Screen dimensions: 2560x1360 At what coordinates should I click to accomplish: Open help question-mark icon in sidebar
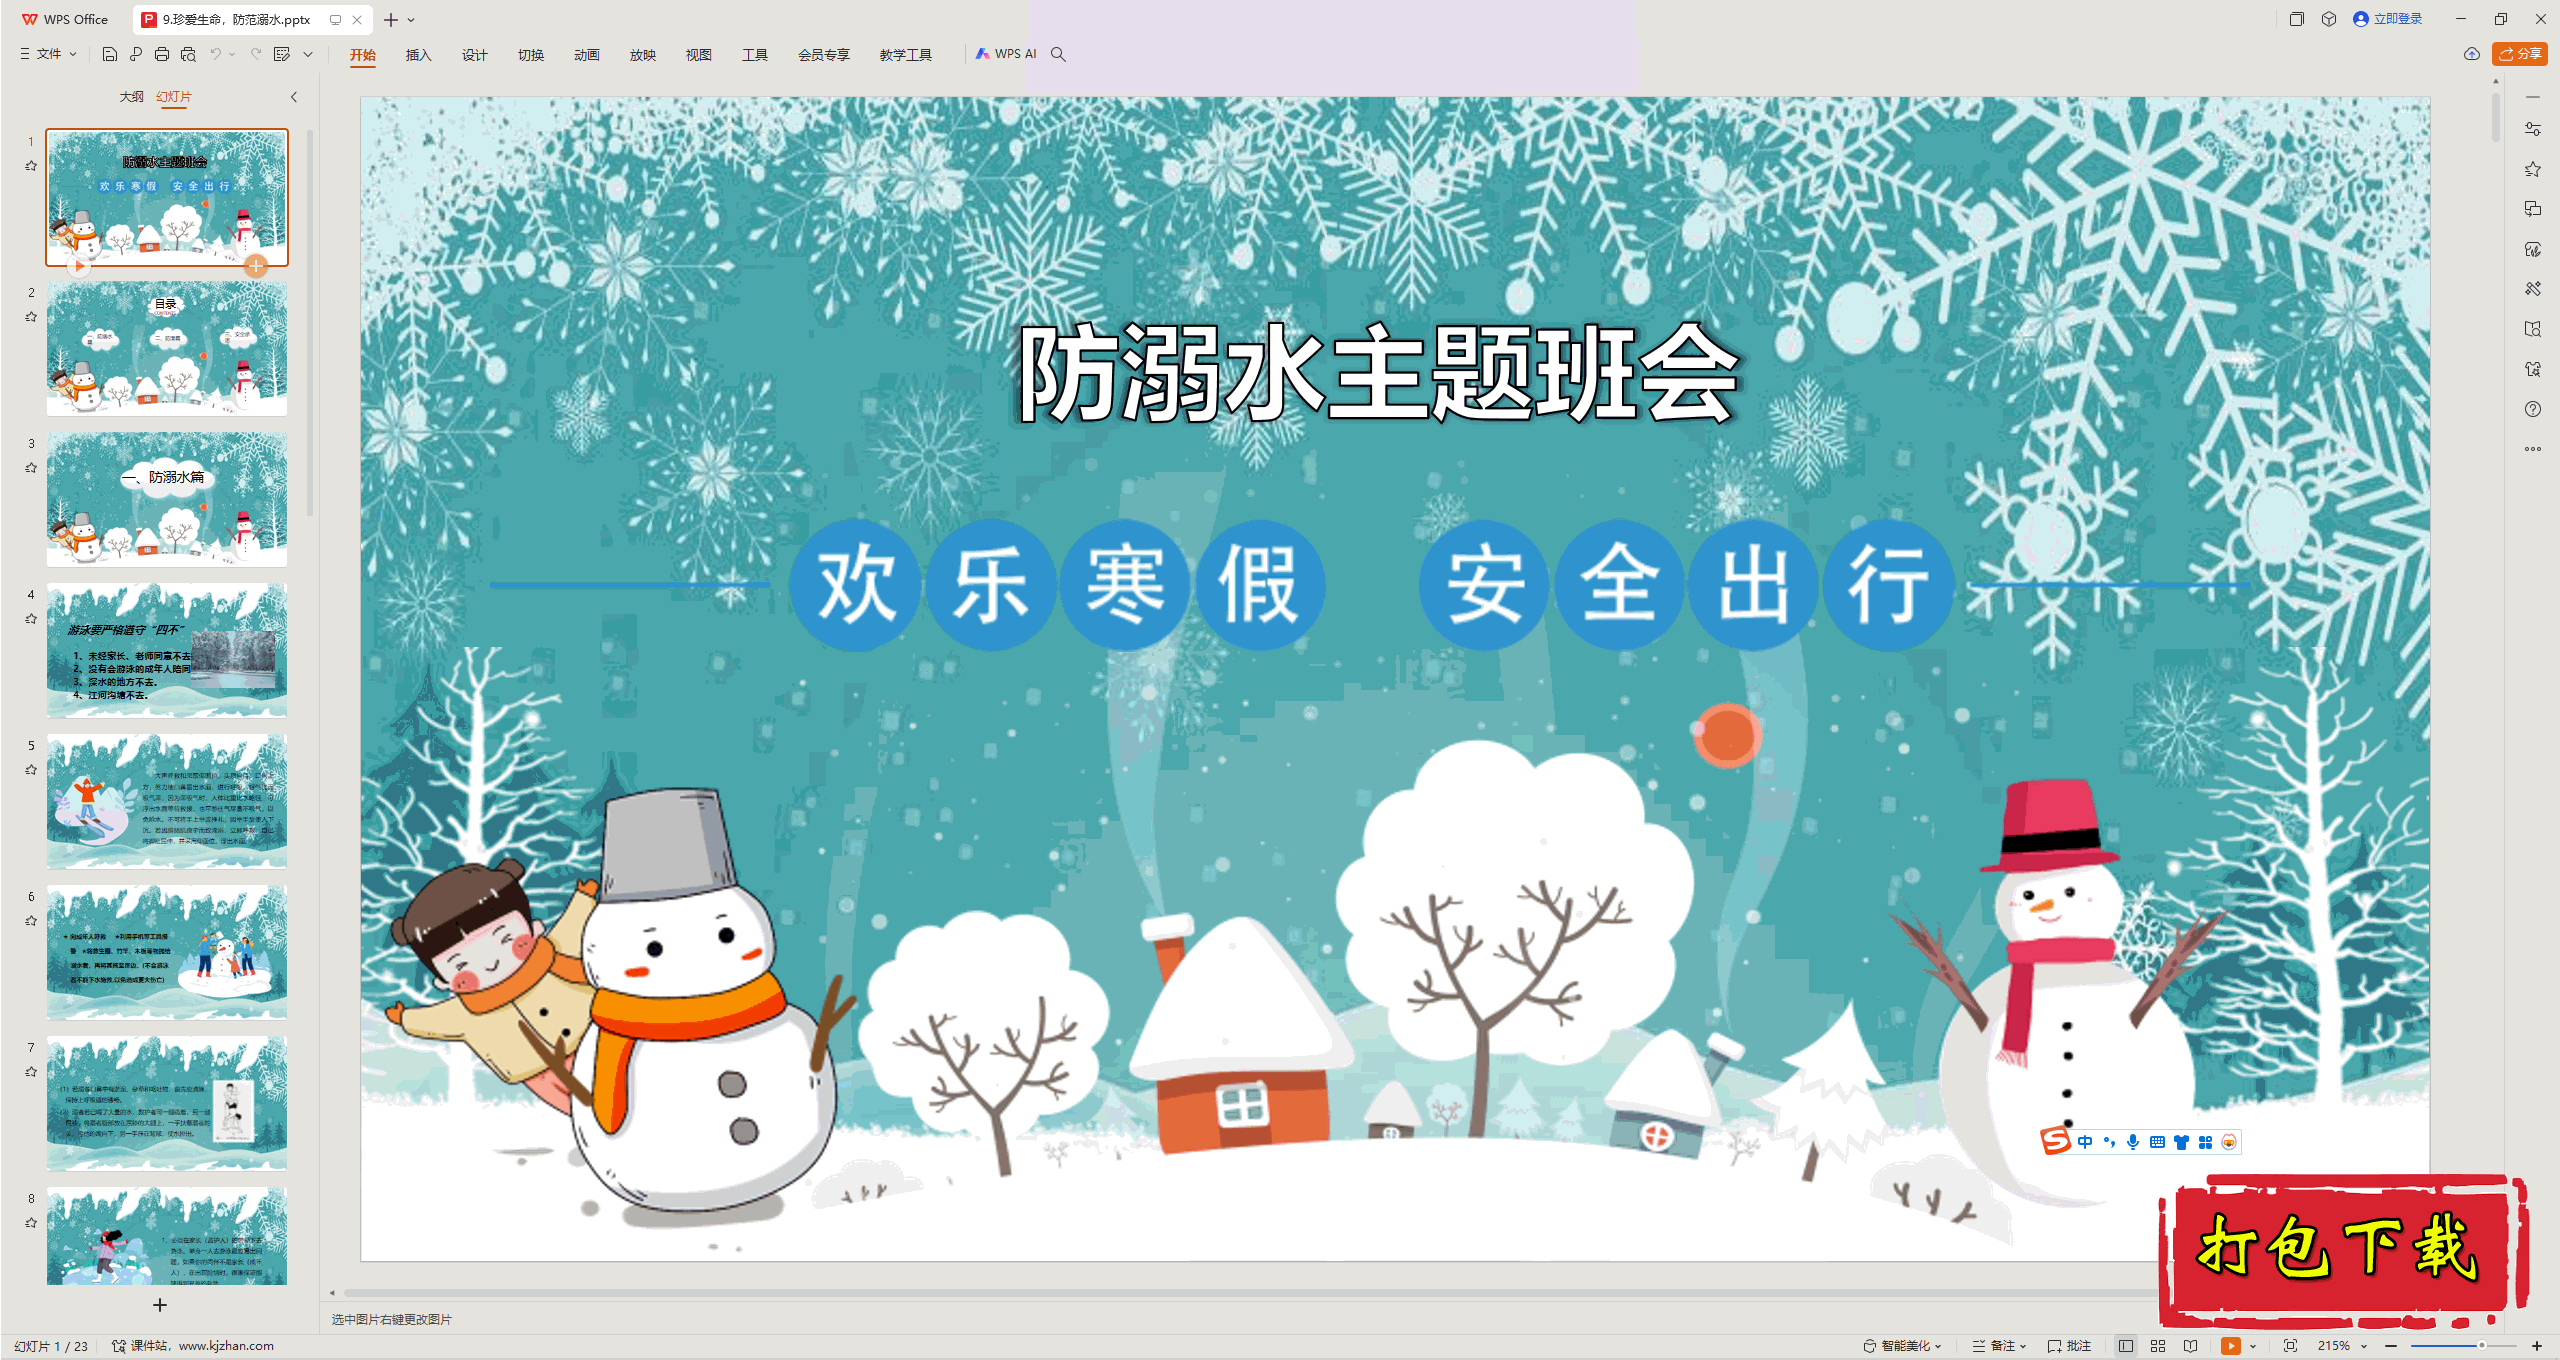(x=2533, y=409)
